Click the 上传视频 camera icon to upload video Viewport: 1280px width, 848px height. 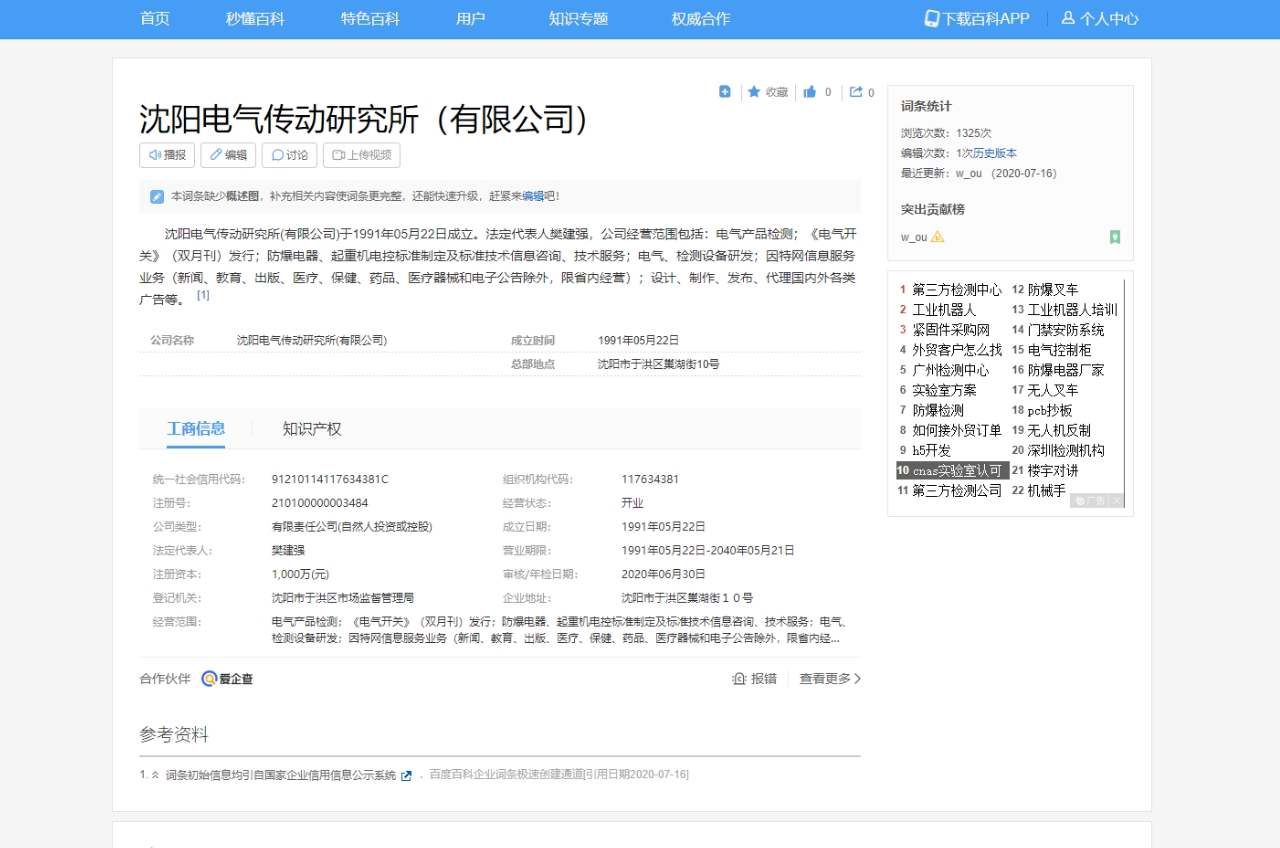337,155
